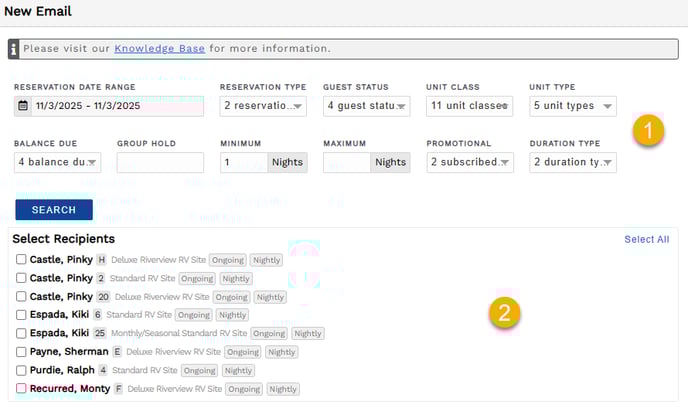The width and height of the screenshot is (688, 408).
Task: Expand the Duration Type dropdown
Action: pos(573,162)
